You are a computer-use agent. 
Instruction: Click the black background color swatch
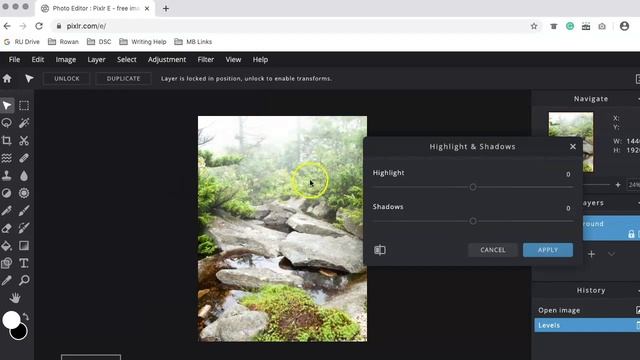coord(20,333)
